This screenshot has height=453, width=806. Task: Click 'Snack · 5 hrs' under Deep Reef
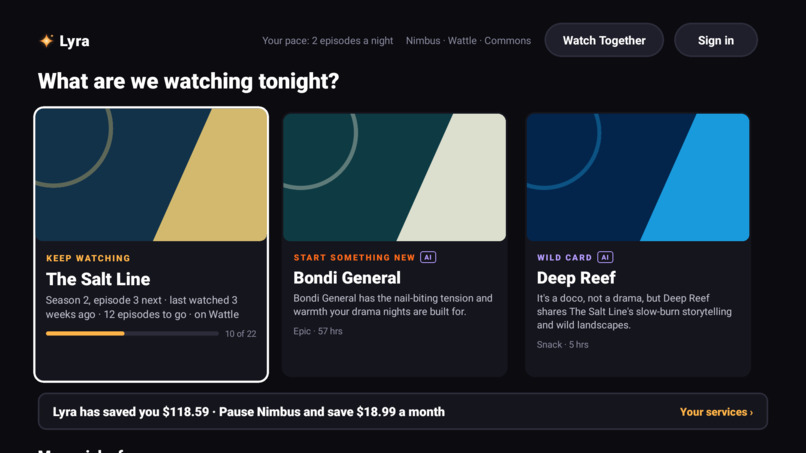[562, 345]
